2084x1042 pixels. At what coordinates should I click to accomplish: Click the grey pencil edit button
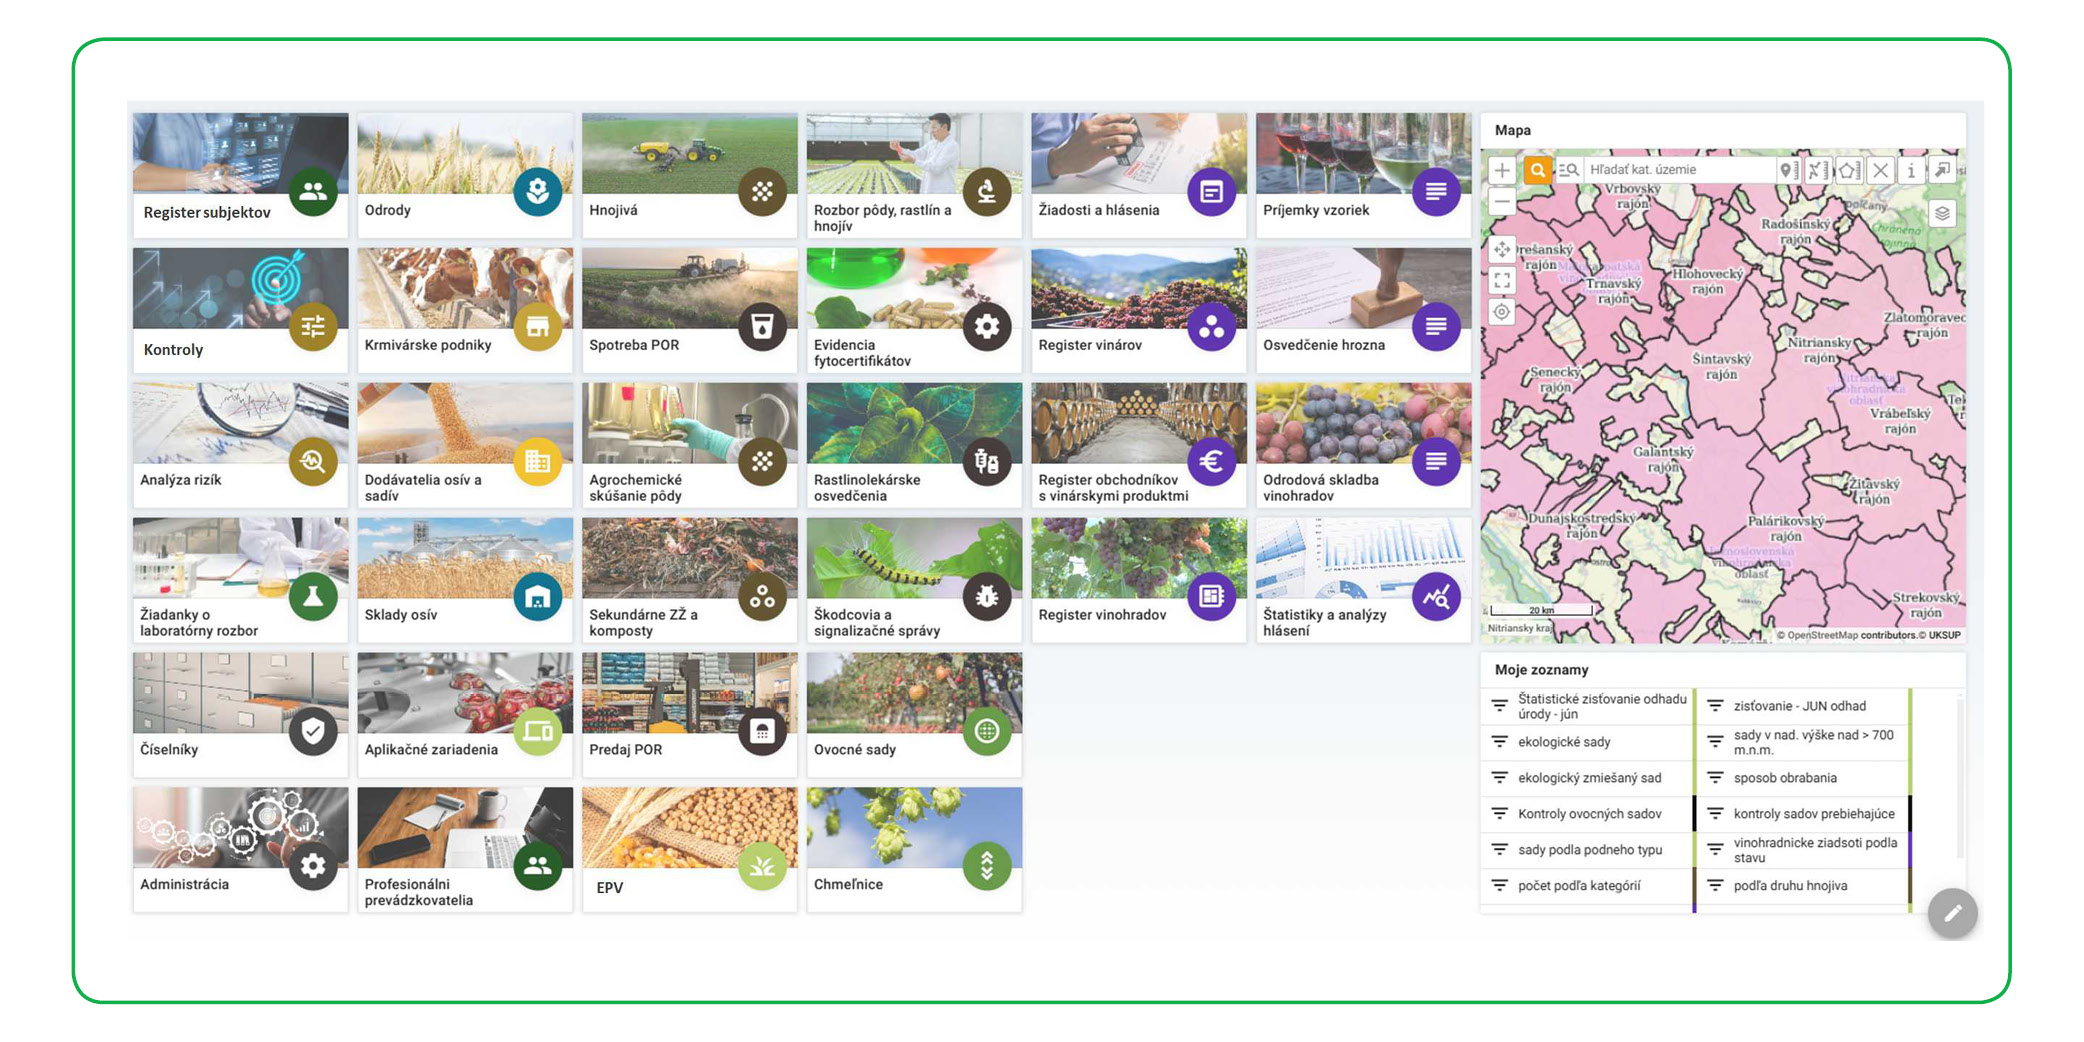1951,912
